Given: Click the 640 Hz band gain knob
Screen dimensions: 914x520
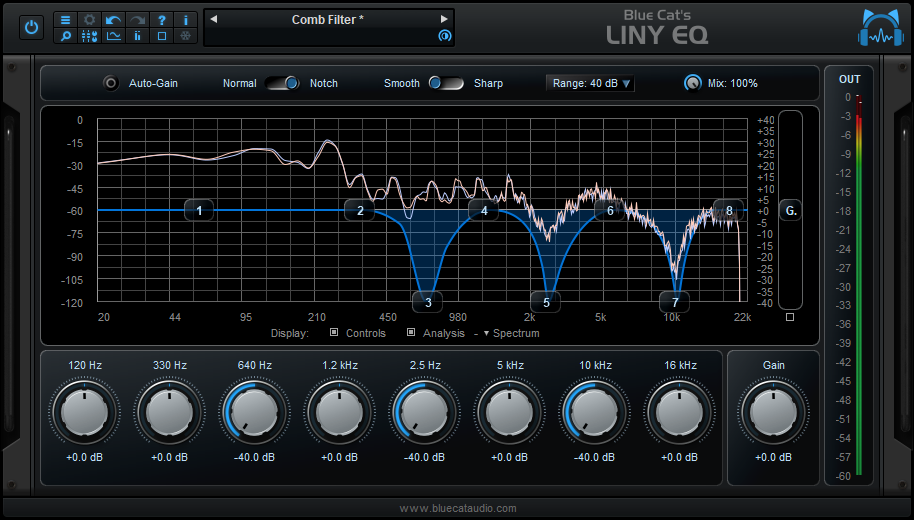Looking at the screenshot, I should pos(254,410).
